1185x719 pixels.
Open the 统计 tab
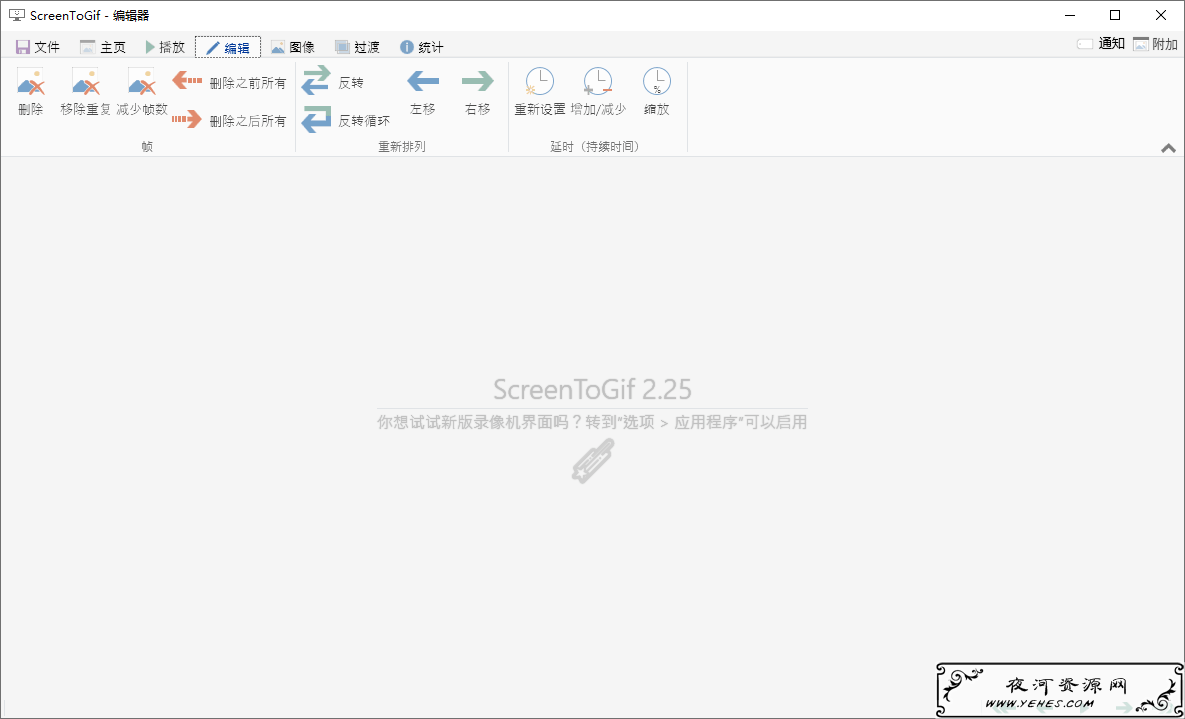point(422,47)
